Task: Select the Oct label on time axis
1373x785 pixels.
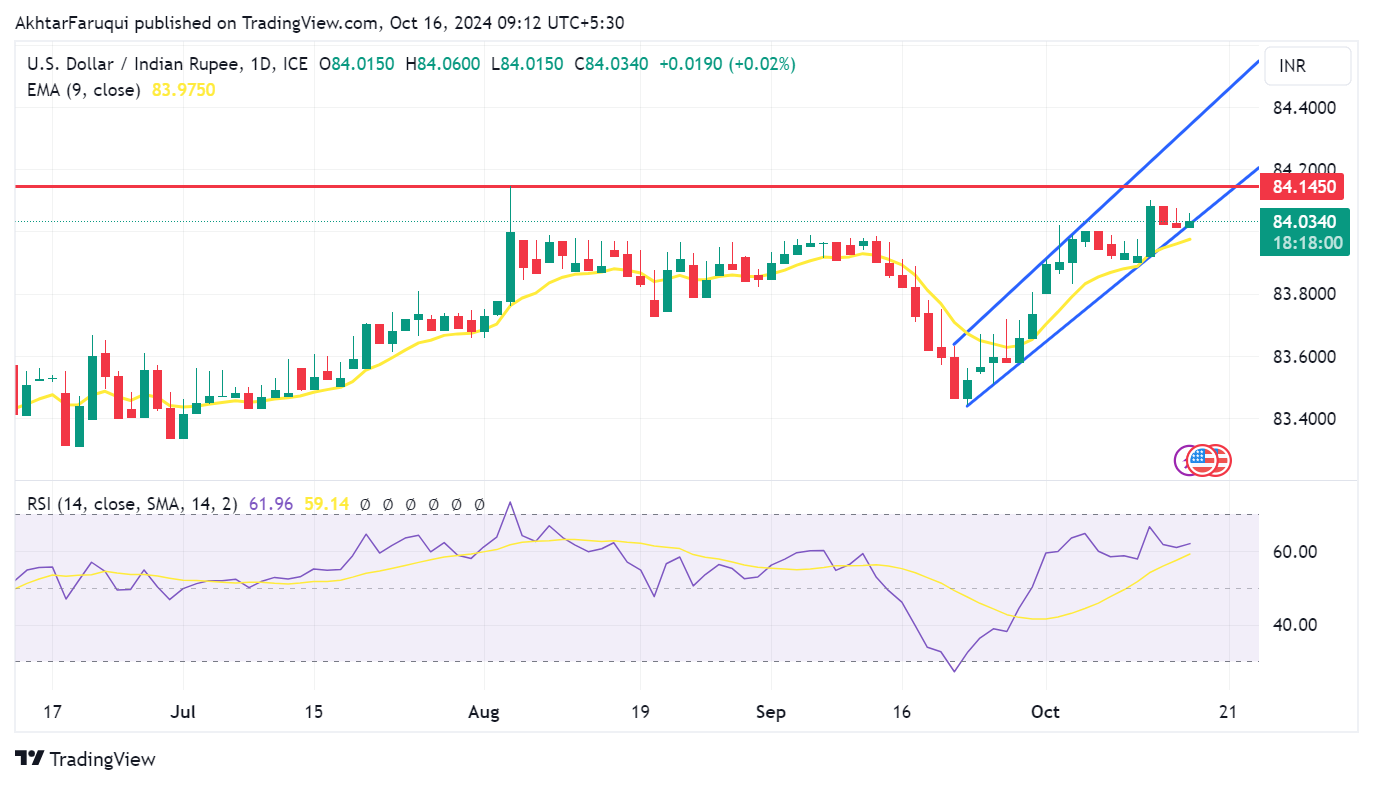Action: (x=1045, y=712)
